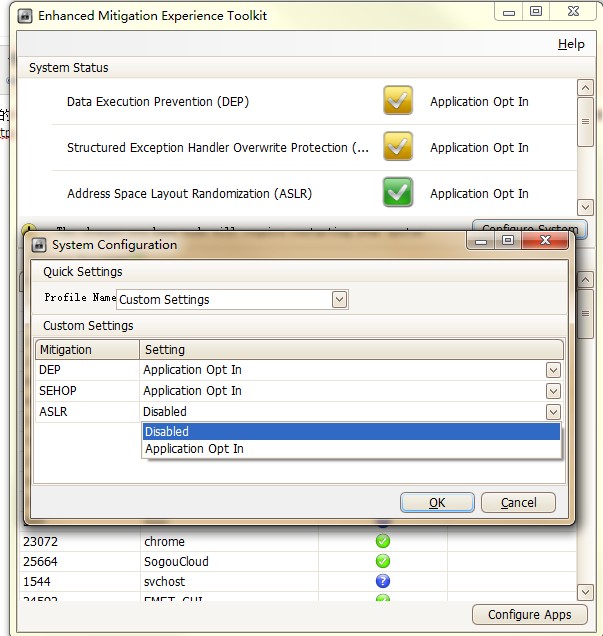The height and width of the screenshot is (636, 603).
Task: Click the System Status scrollbar down arrow
Action: (x=585, y=207)
